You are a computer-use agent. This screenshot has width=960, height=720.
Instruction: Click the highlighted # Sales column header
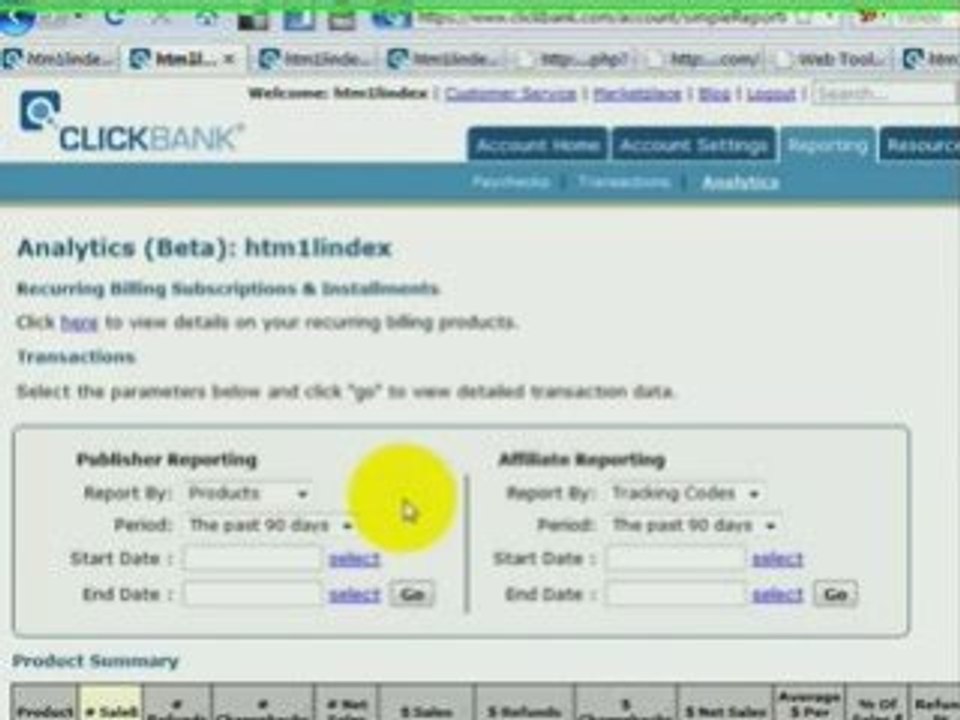click(x=111, y=704)
